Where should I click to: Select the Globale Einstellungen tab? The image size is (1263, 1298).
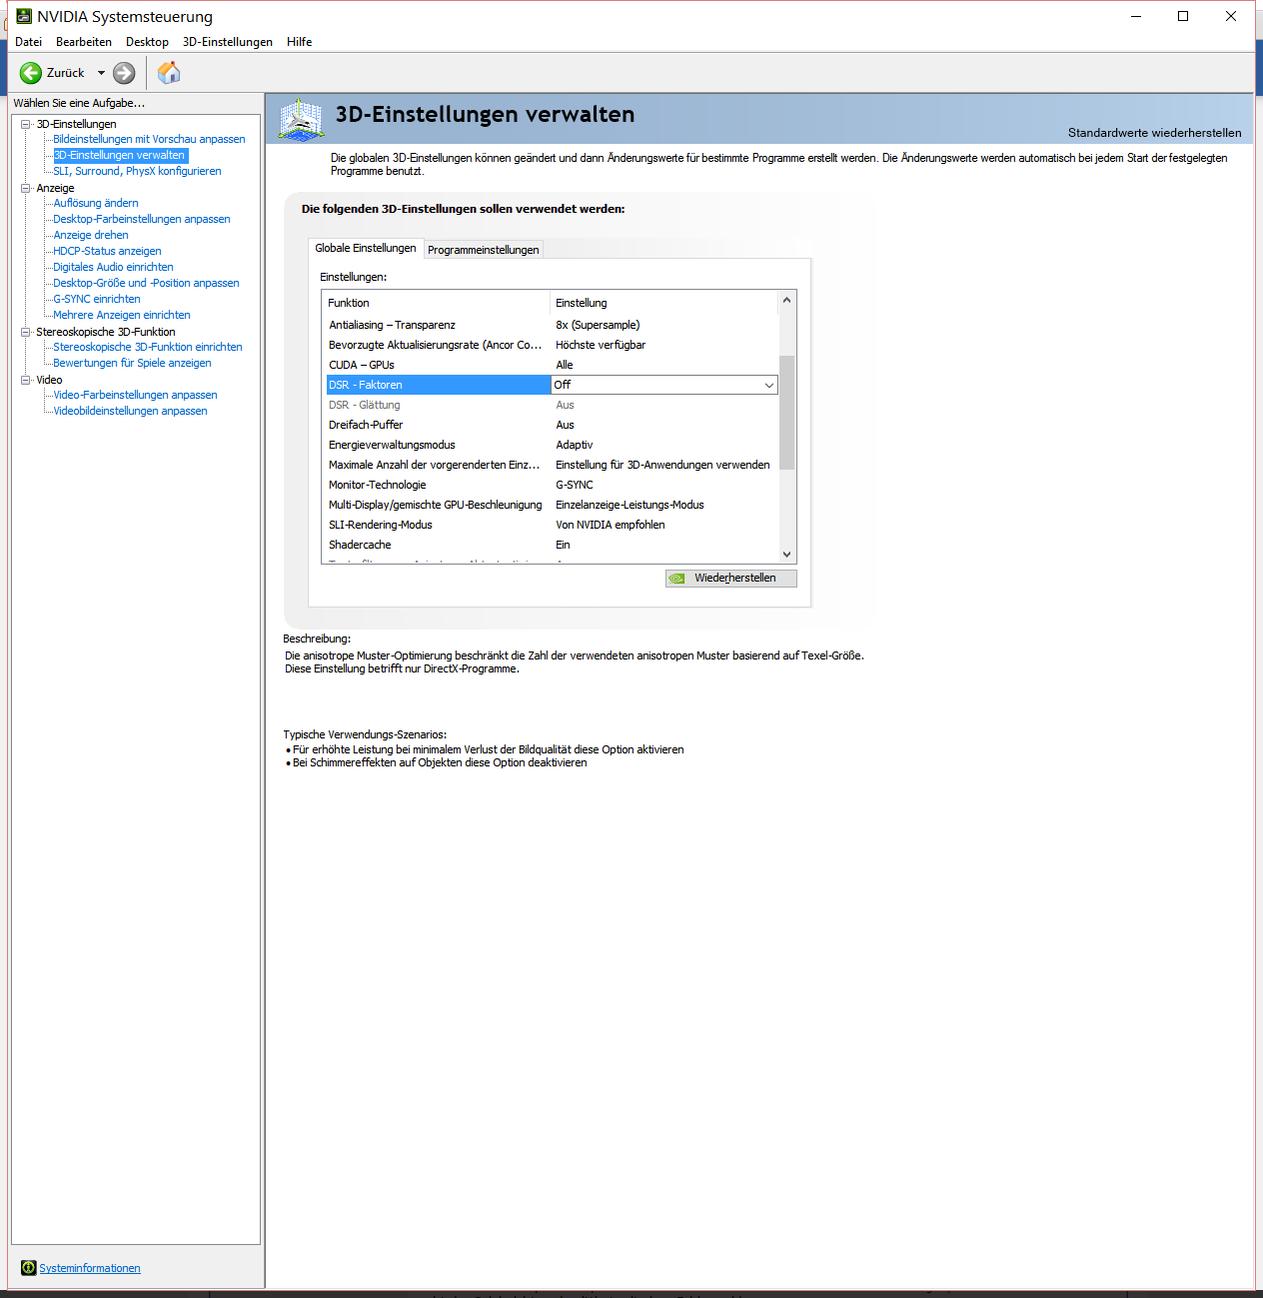(365, 248)
